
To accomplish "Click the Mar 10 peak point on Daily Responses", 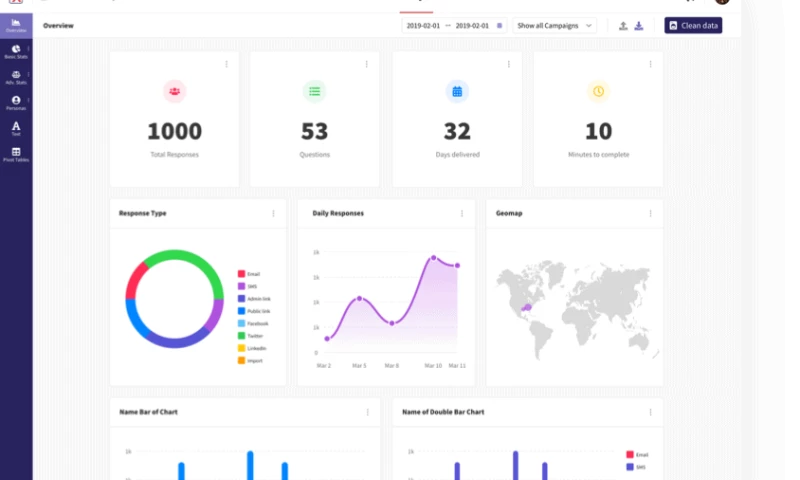I will coord(434,257).
